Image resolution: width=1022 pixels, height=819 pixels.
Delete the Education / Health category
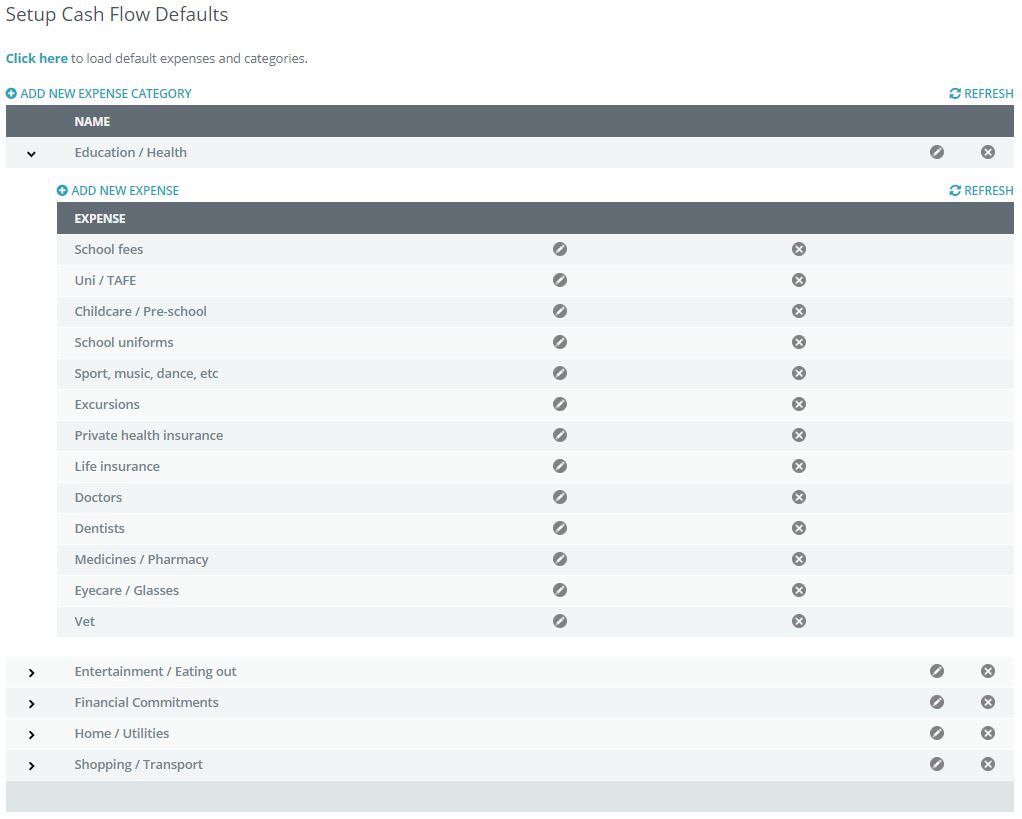[988, 152]
